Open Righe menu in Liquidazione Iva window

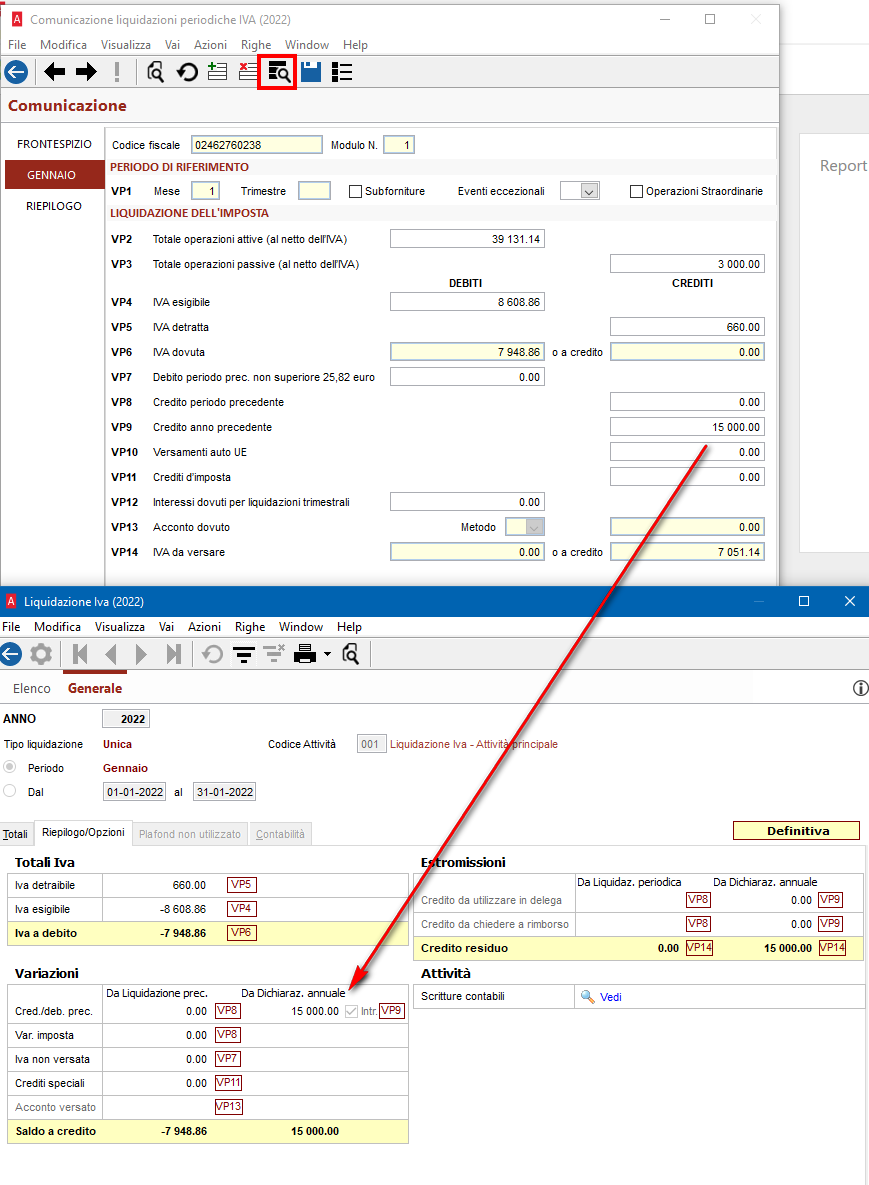click(250, 627)
